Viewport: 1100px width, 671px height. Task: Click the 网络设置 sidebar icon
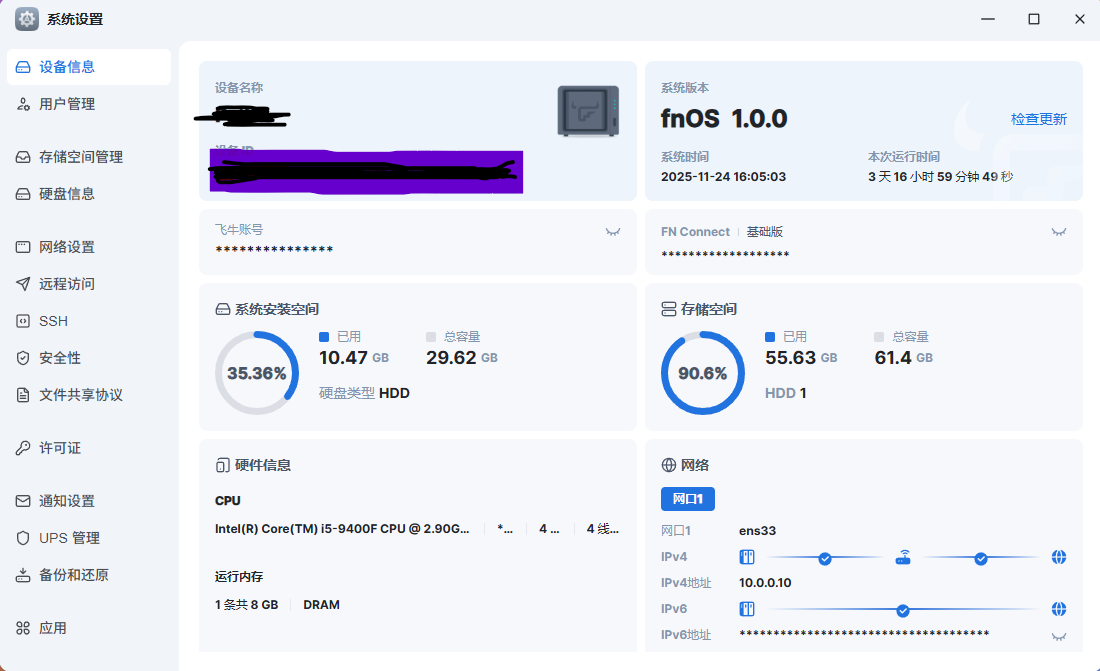point(23,247)
